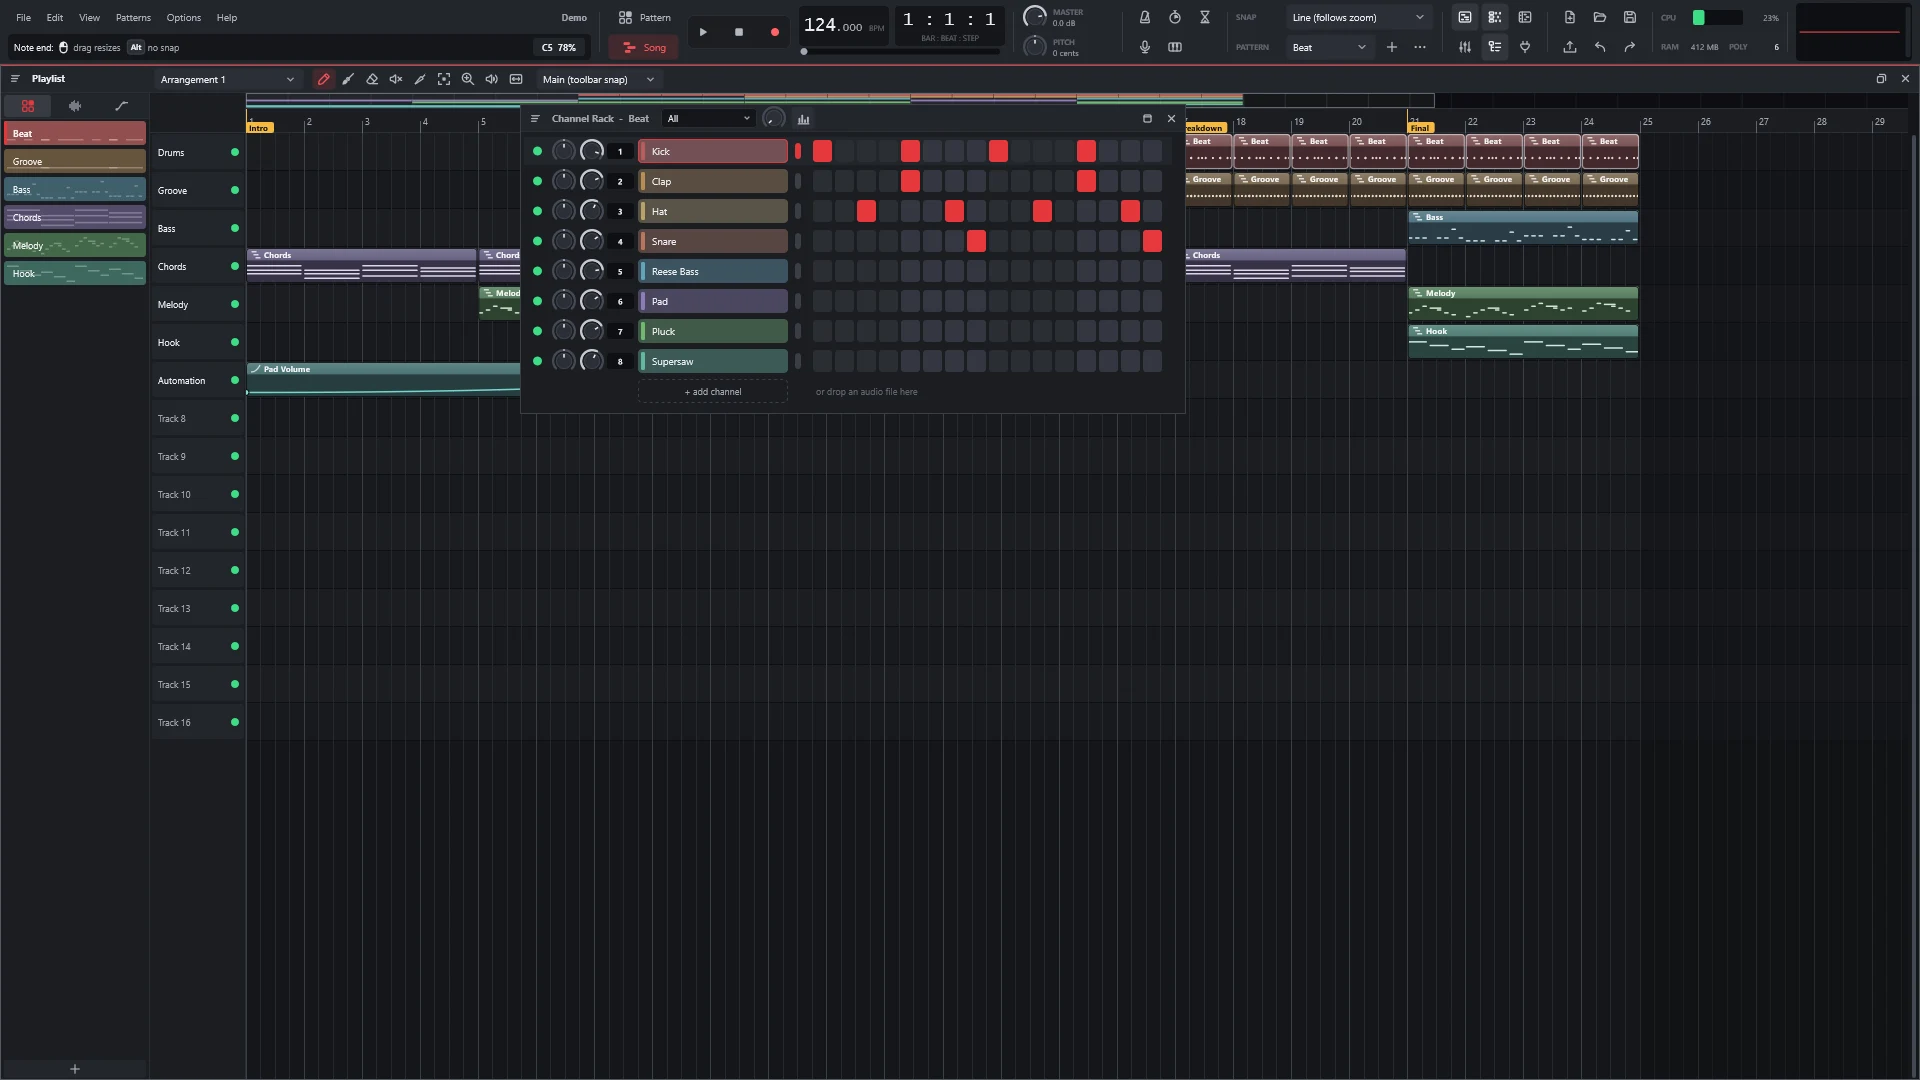This screenshot has width=1920, height=1080.
Task: Select the Delete eraser tool
Action: (372, 79)
